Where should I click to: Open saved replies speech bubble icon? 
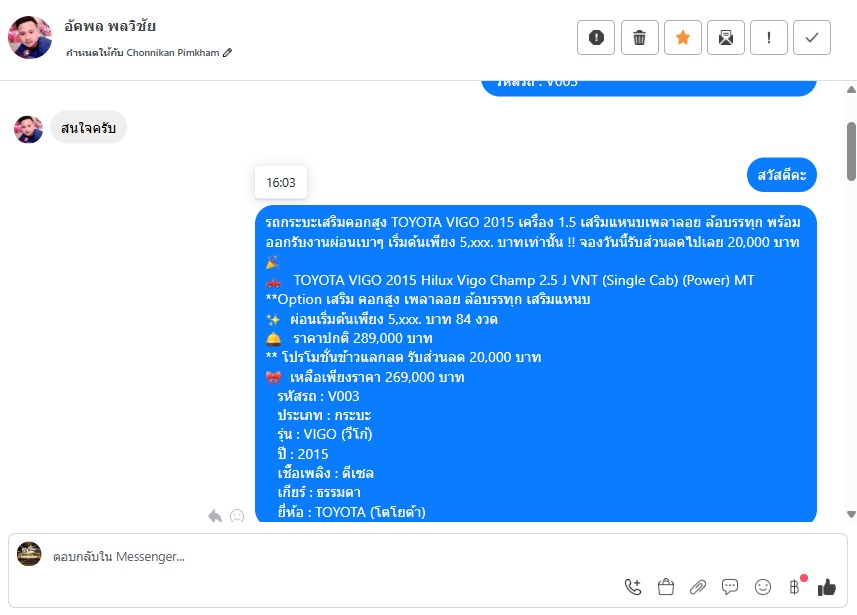click(730, 587)
